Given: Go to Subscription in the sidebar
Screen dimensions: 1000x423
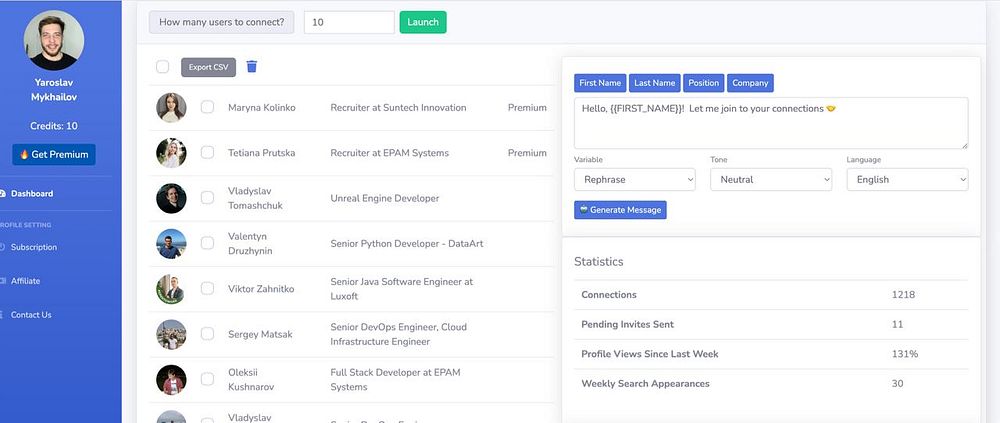Looking at the screenshot, I should pos(34,247).
